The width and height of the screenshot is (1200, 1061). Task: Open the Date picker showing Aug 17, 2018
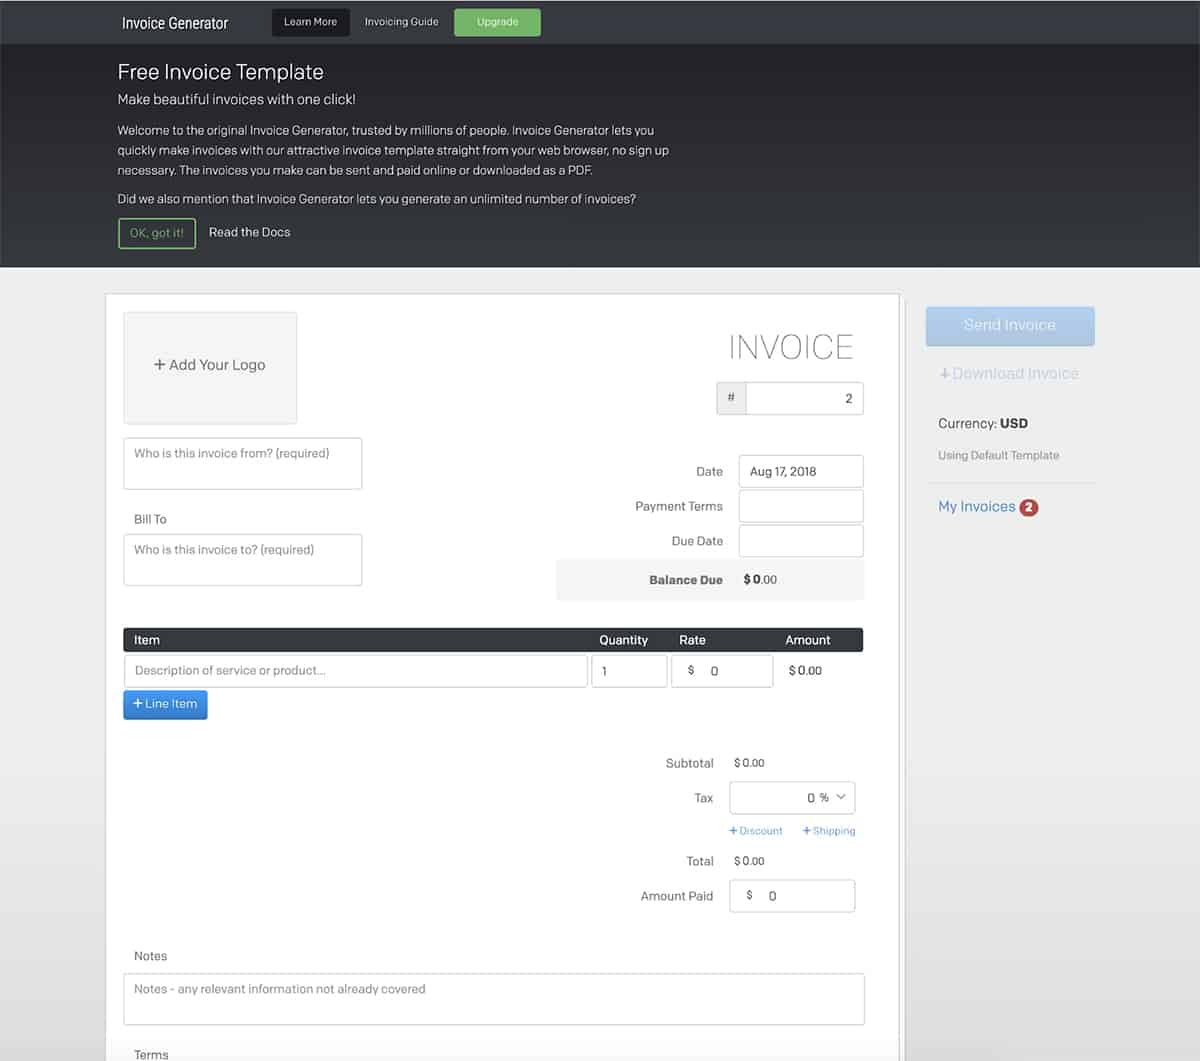[x=800, y=471]
